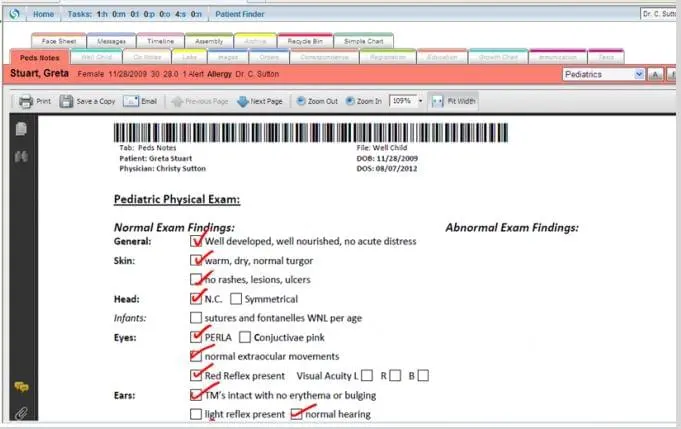This screenshot has height=429, width=681.
Task: Click the Email envelope icon
Action: click(x=131, y=101)
